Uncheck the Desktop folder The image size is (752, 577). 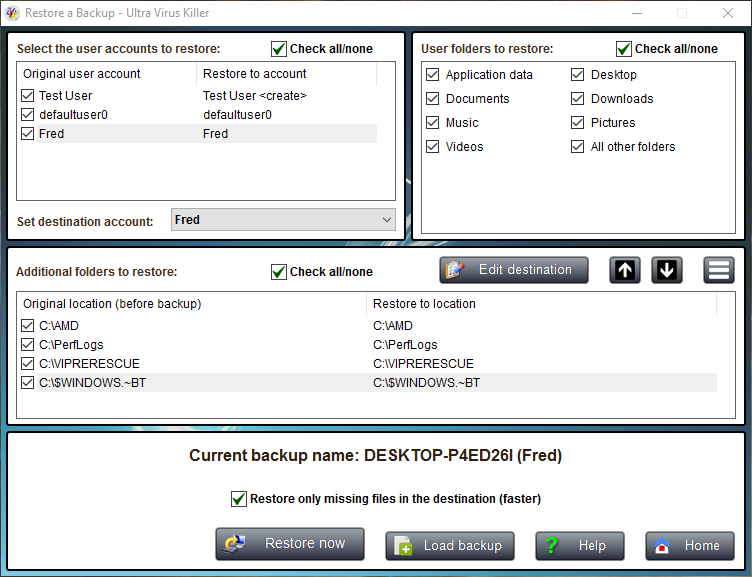click(577, 74)
